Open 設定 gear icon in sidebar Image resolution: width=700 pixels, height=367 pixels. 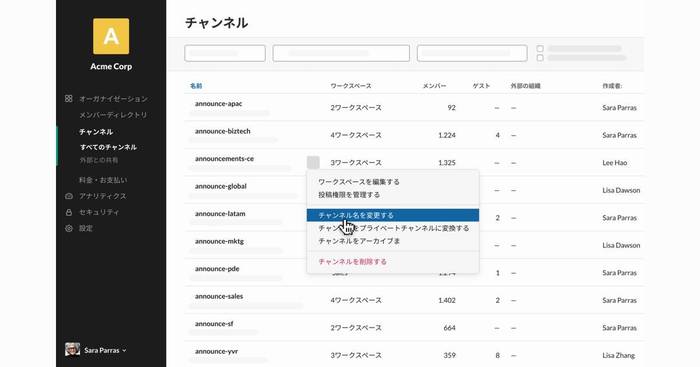tap(69, 228)
